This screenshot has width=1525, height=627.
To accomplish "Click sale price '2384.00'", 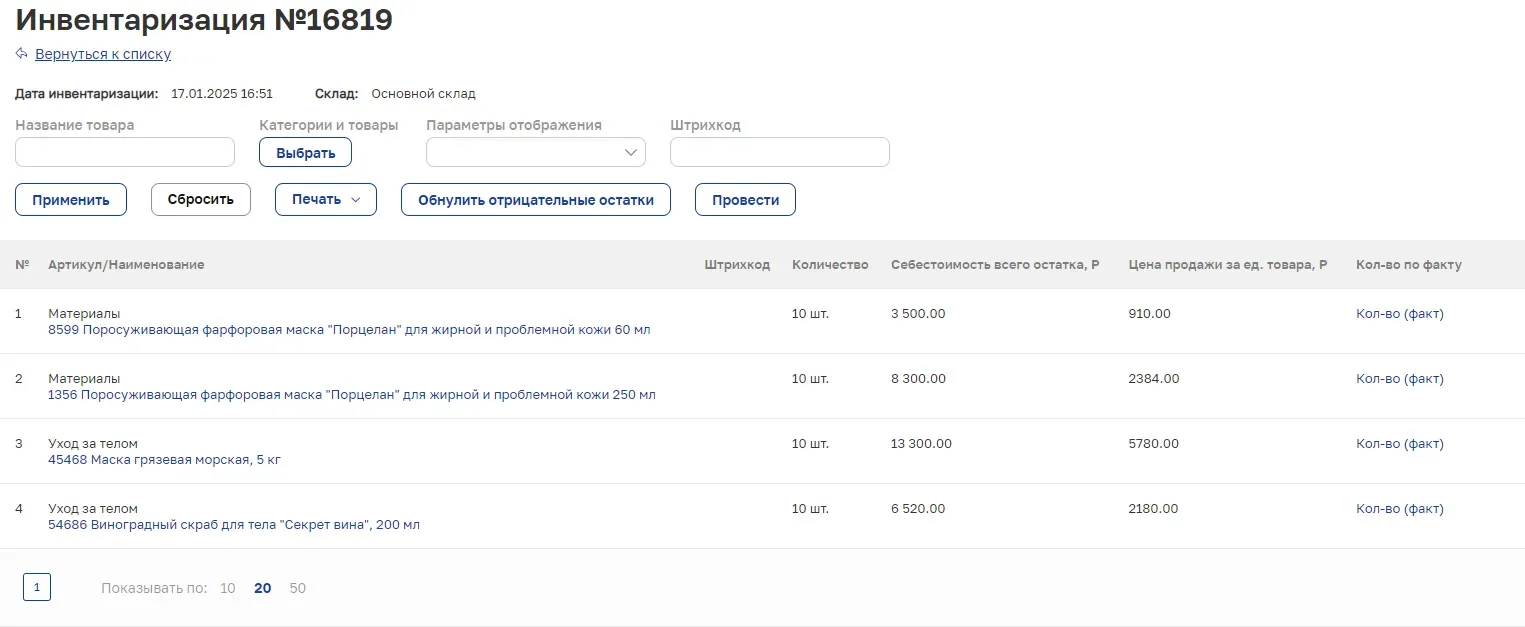I will tap(1153, 379).
